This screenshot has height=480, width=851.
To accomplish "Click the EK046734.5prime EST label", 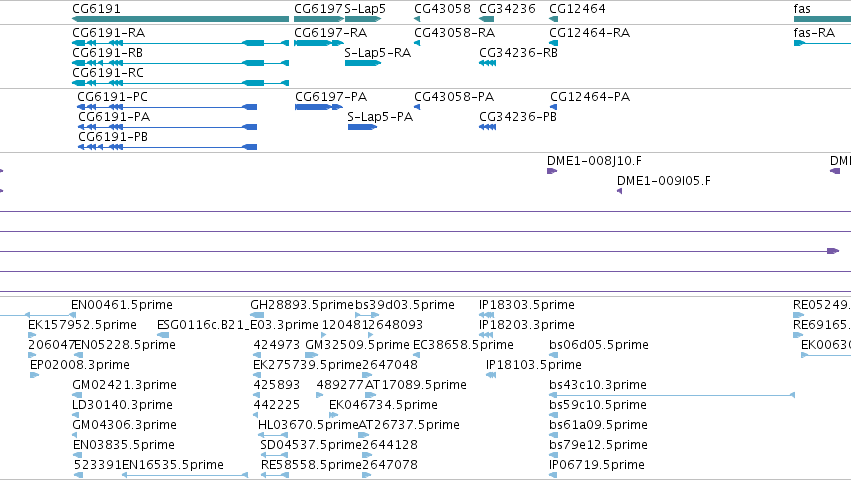I will (383, 405).
